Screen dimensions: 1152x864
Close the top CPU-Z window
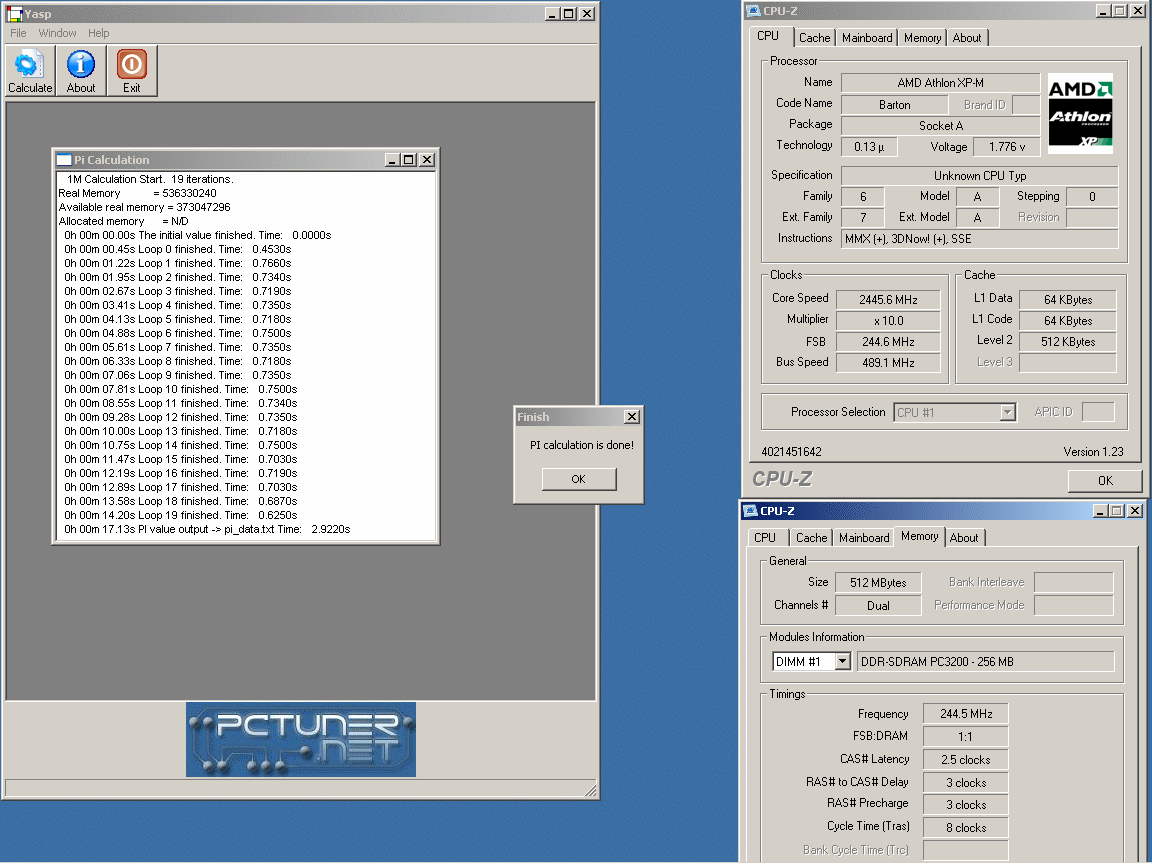[x=1138, y=10]
